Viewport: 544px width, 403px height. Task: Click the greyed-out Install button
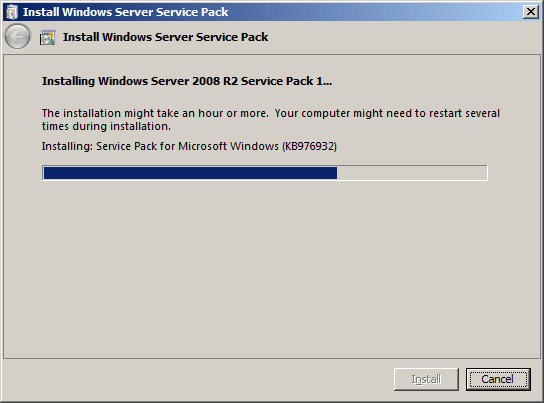[x=426, y=379]
